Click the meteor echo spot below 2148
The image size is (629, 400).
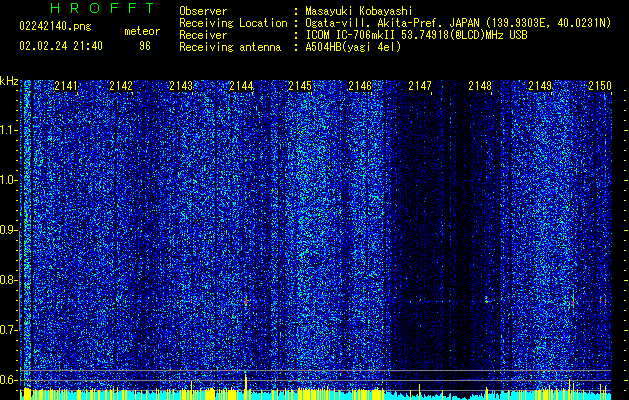click(487, 300)
